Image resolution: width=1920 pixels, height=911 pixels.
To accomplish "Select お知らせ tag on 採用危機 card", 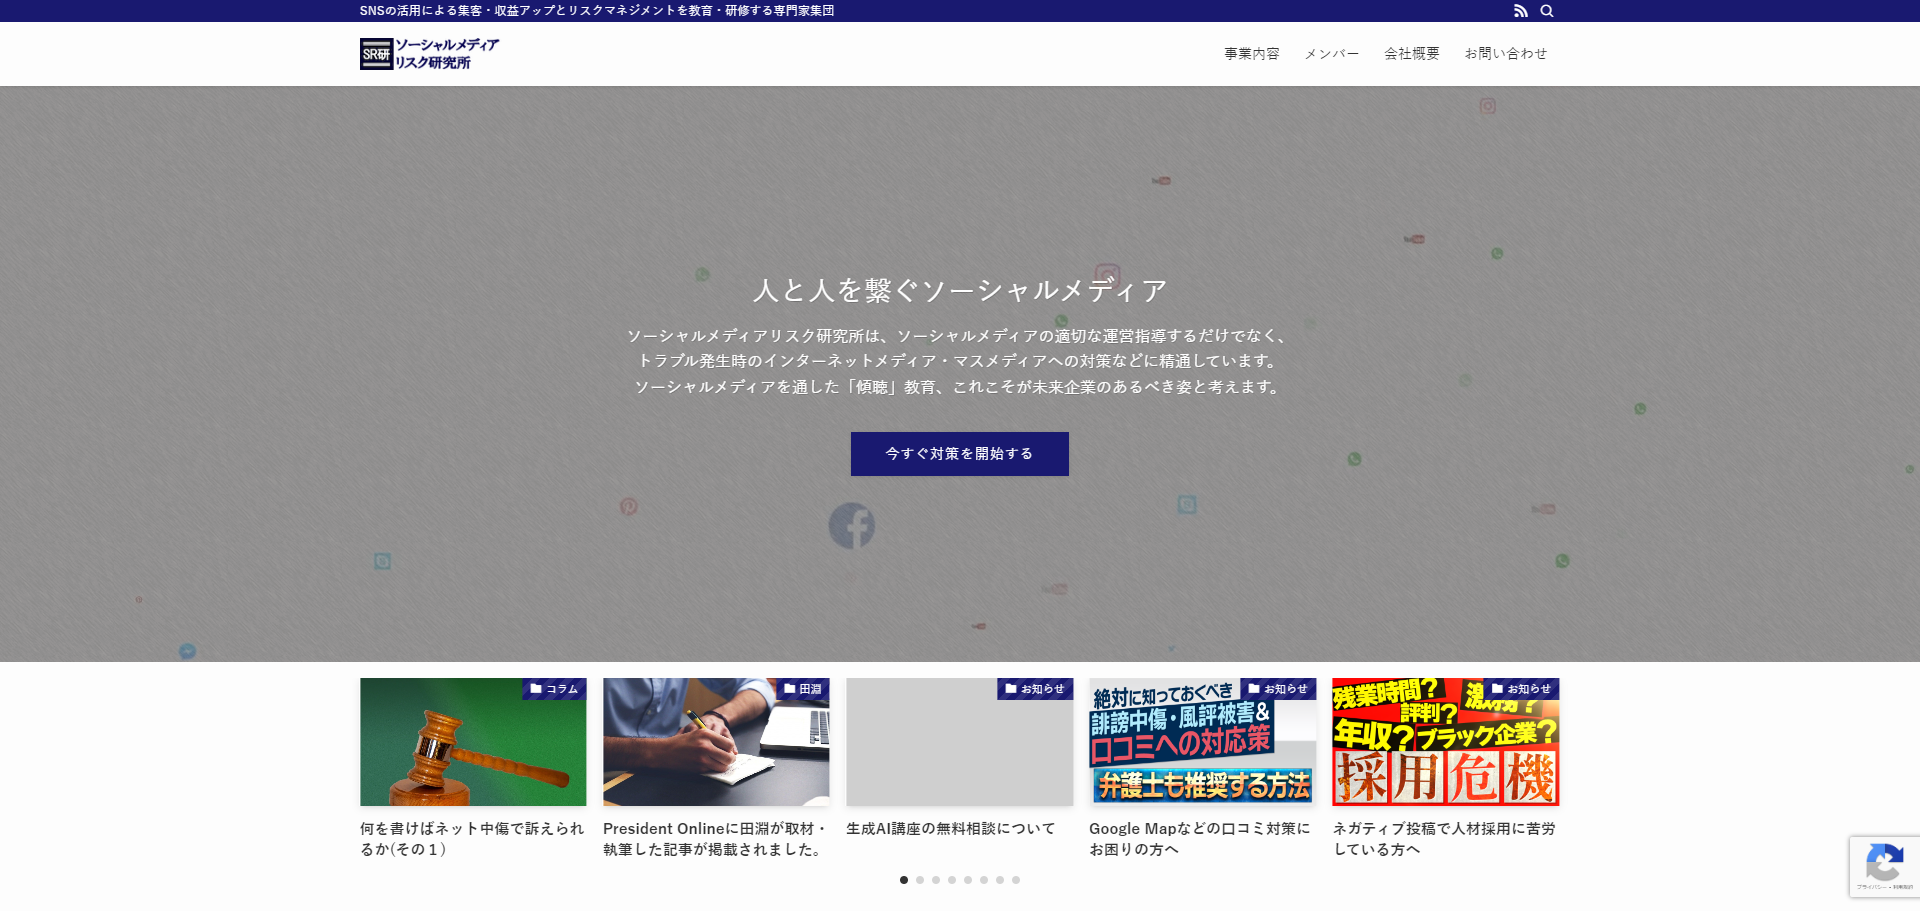I will click(x=1521, y=689).
